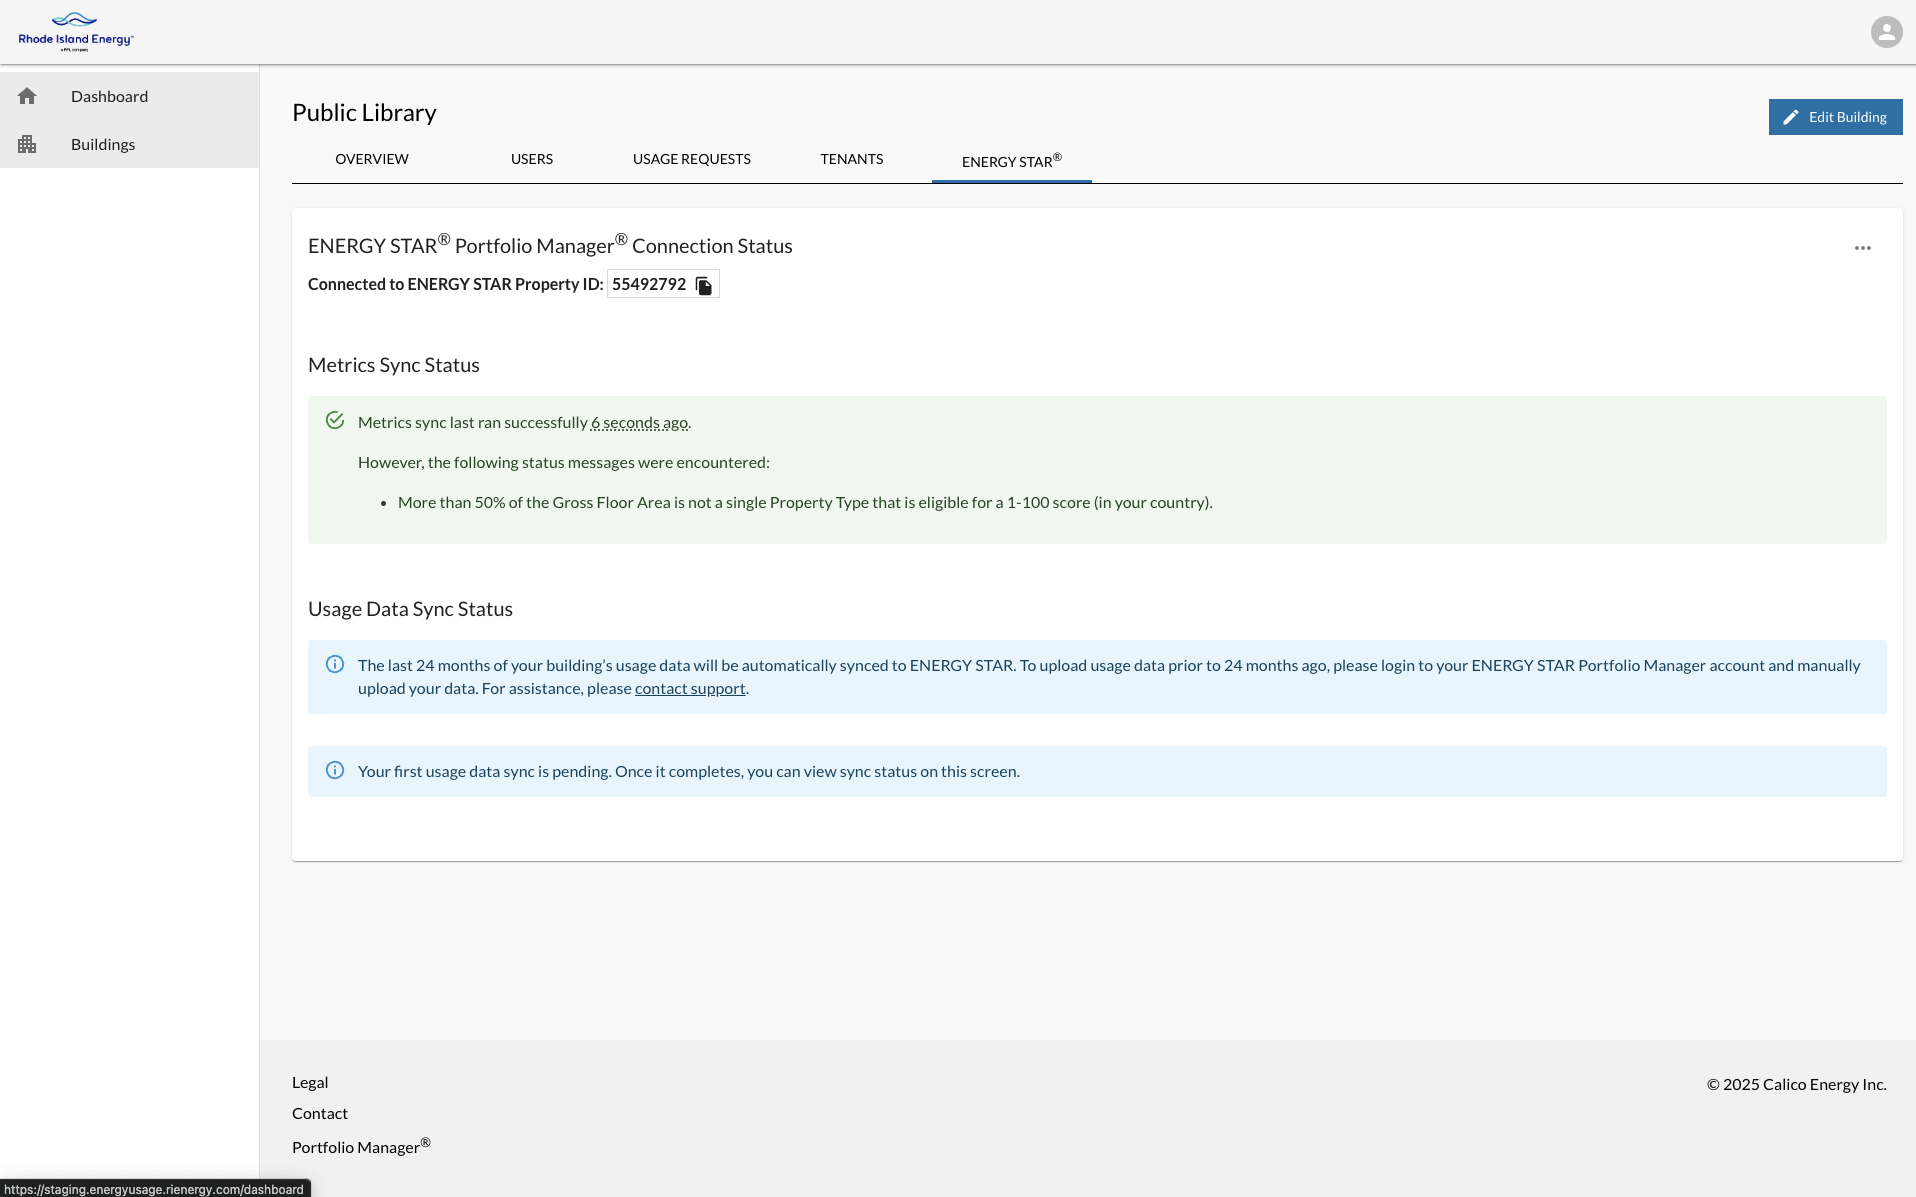Viewport: 1916px width, 1197px height.
Task: Click the Buildings grid icon in sidebar
Action: (27, 144)
